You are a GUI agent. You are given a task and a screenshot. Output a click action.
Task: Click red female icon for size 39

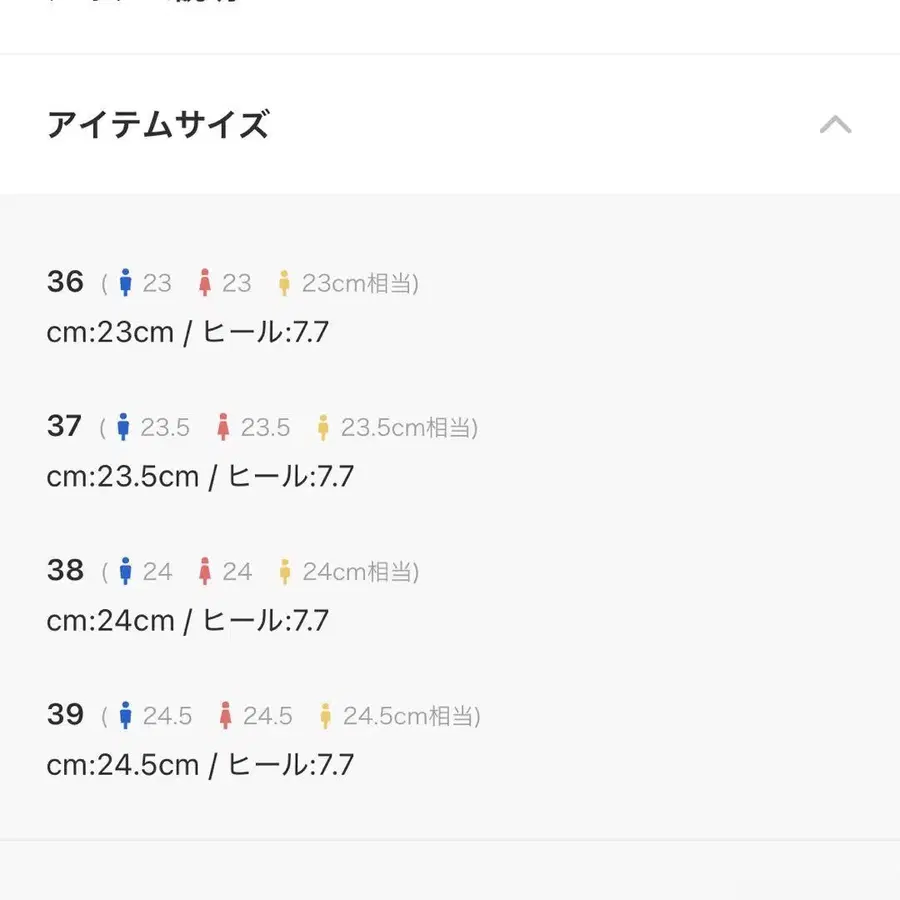tap(225, 716)
